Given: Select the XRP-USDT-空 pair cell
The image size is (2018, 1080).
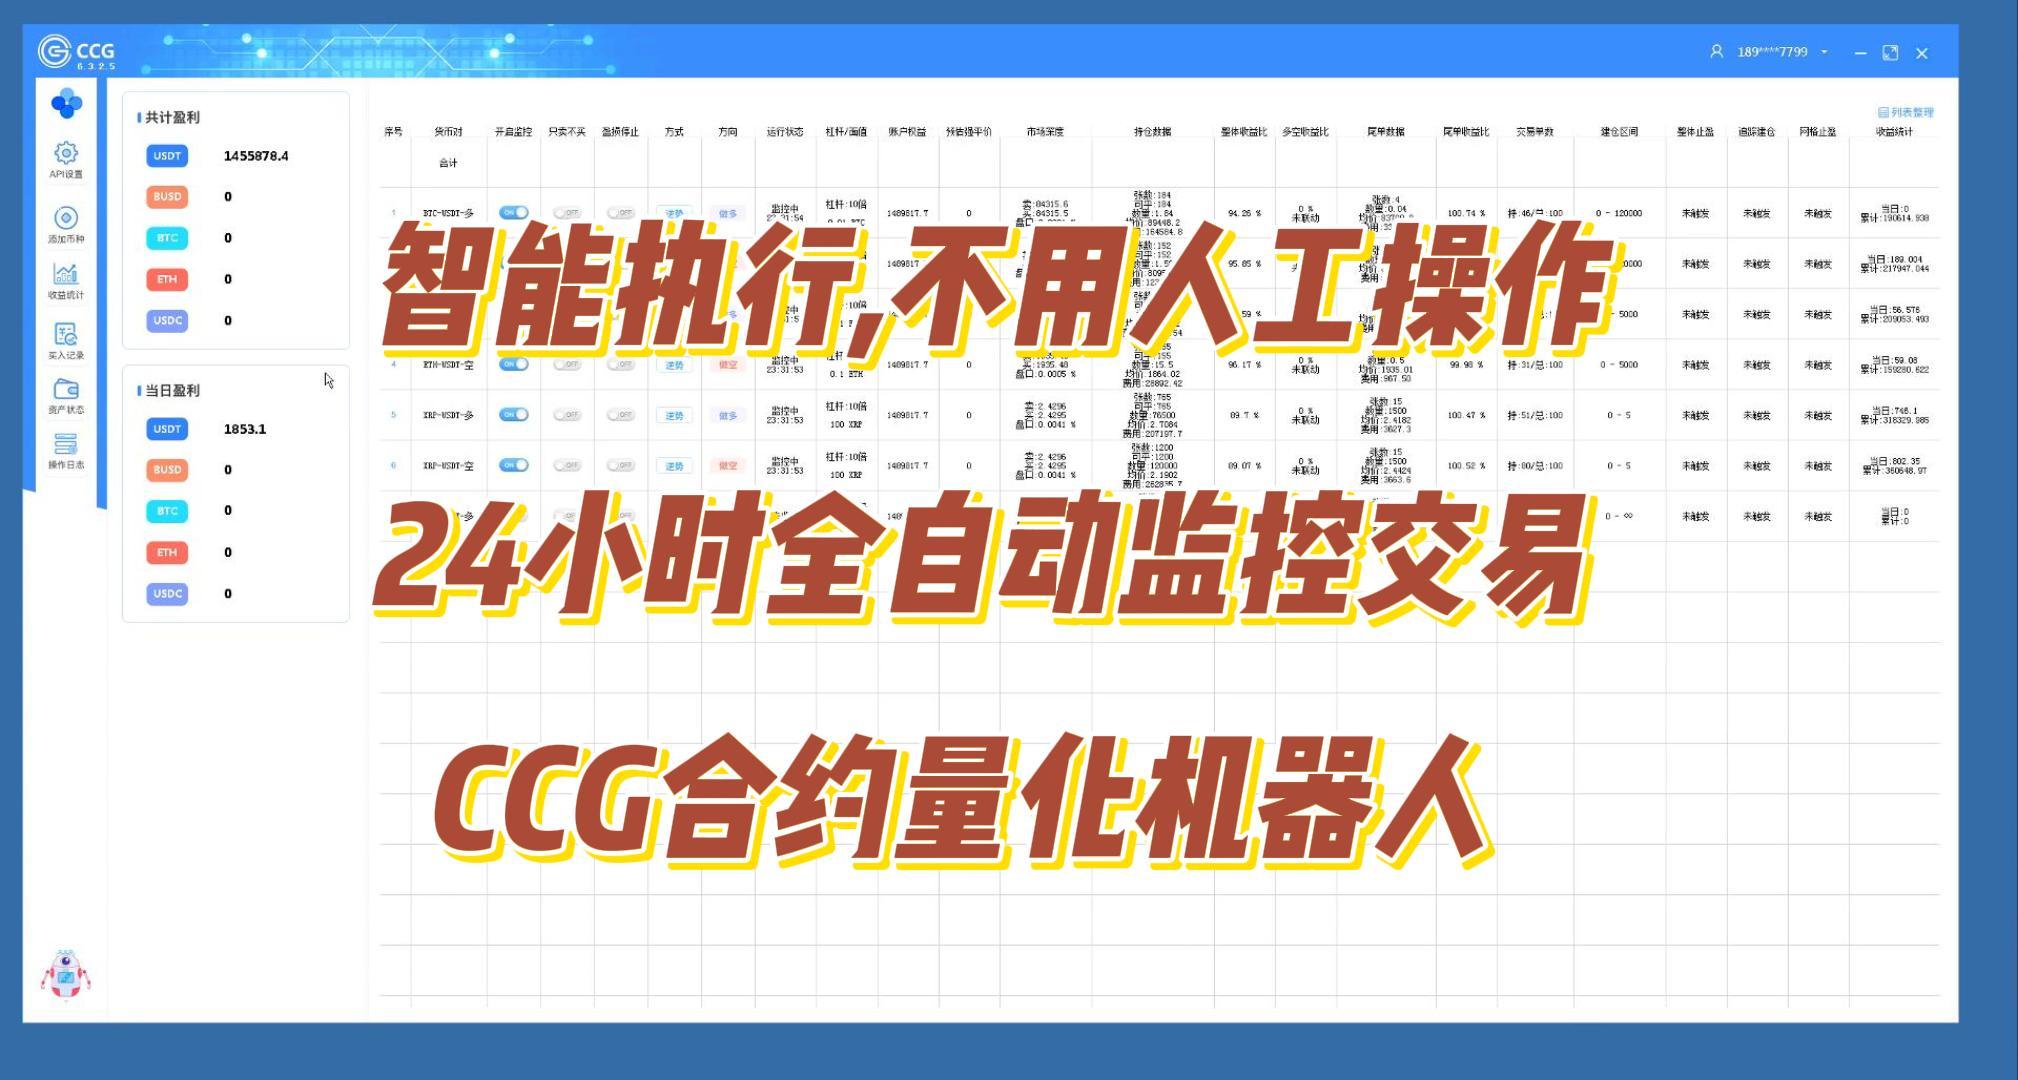Looking at the screenshot, I should 448,466.
